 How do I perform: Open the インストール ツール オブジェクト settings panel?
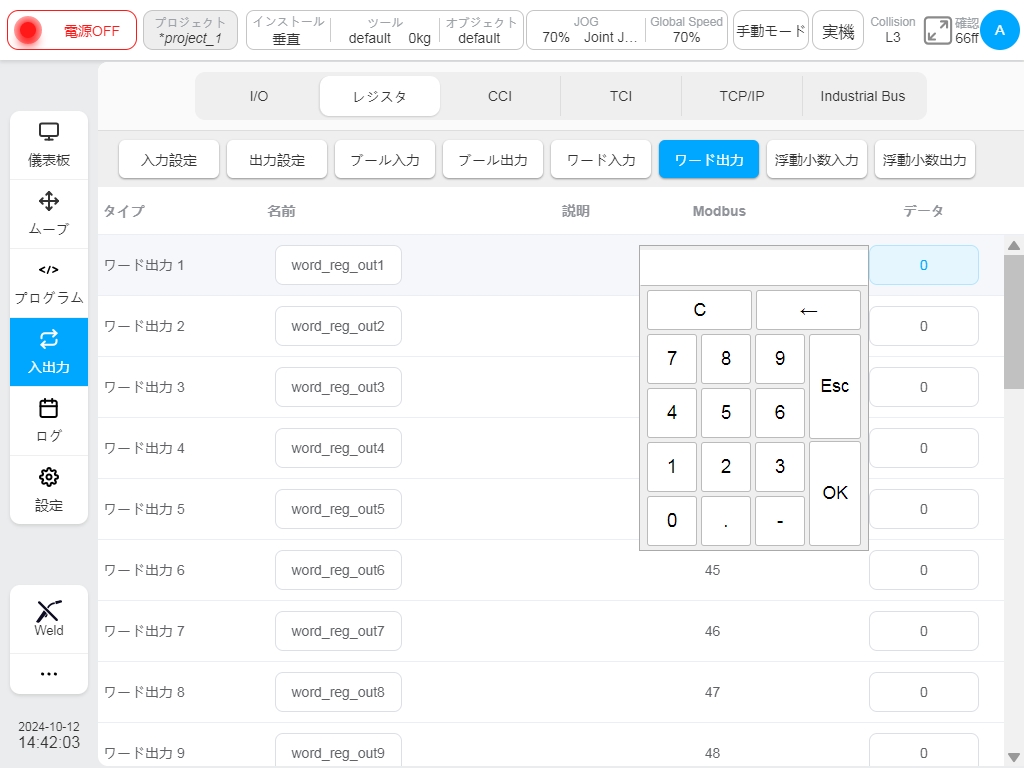click(385, 30)
